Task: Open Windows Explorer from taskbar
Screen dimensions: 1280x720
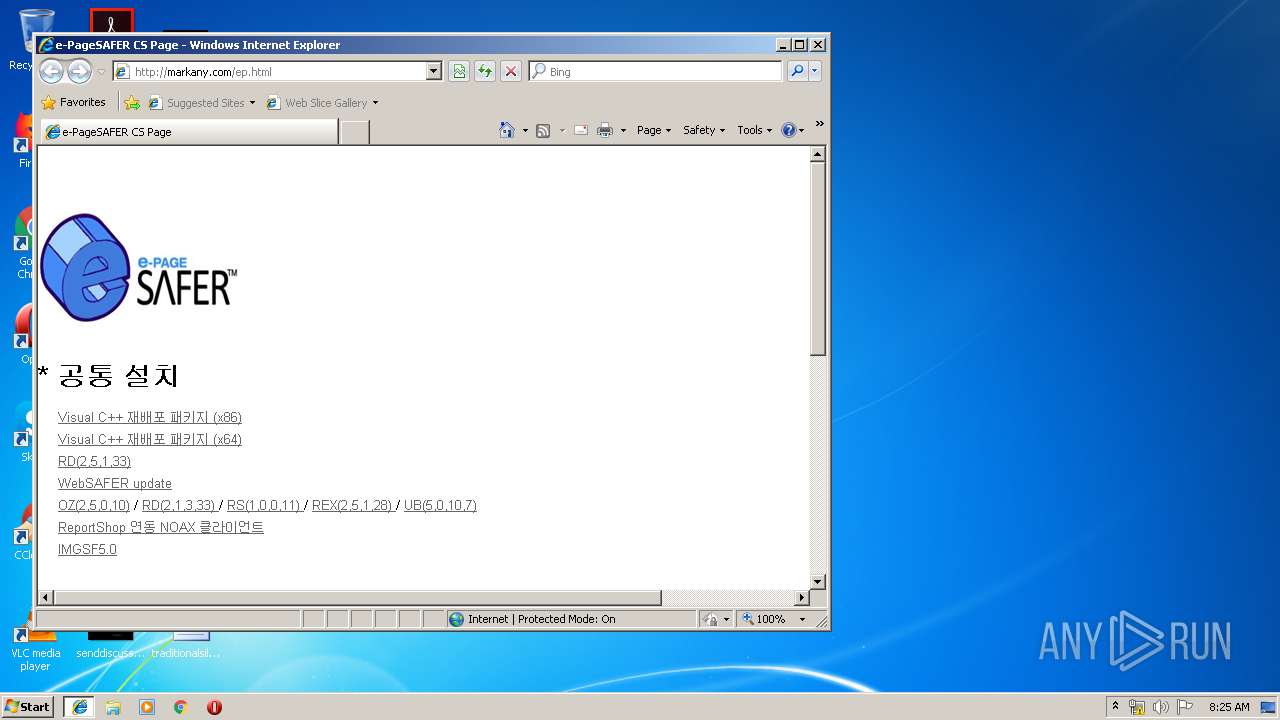Action: click(x=113, y=706)
